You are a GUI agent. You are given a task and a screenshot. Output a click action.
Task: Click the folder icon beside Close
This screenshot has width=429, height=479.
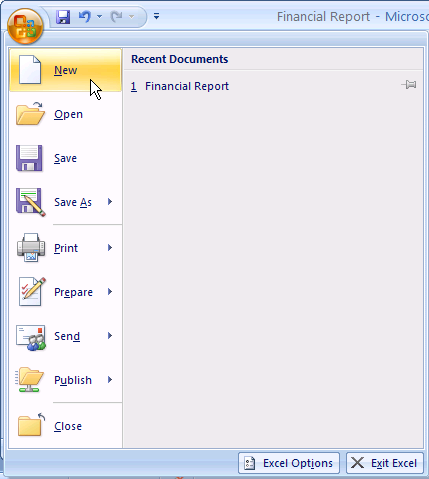[31, 425]
